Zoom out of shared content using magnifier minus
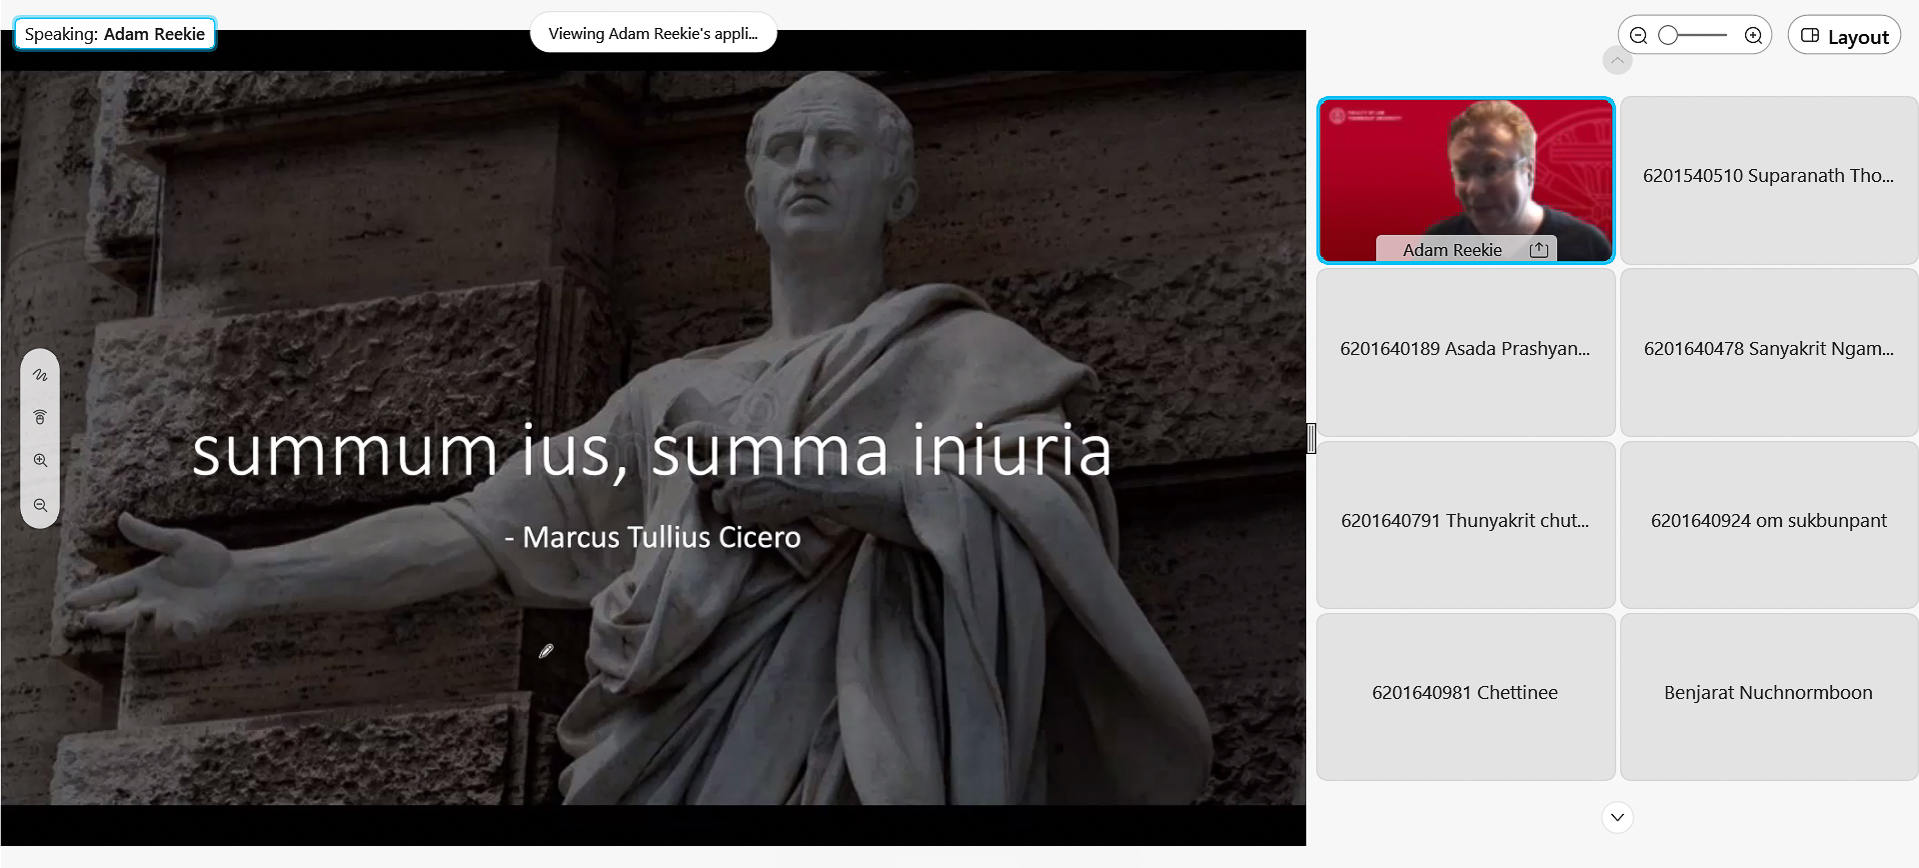Viewport: 1919px width, 868px height. pos(40,505)
